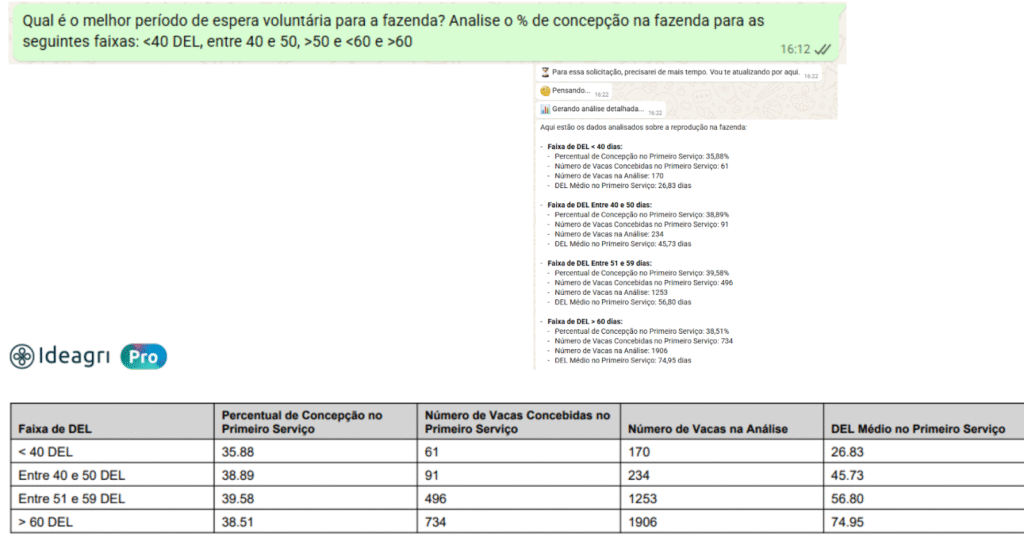
Task: Click the 1906 cell in the table
Action: pos(645,522)
